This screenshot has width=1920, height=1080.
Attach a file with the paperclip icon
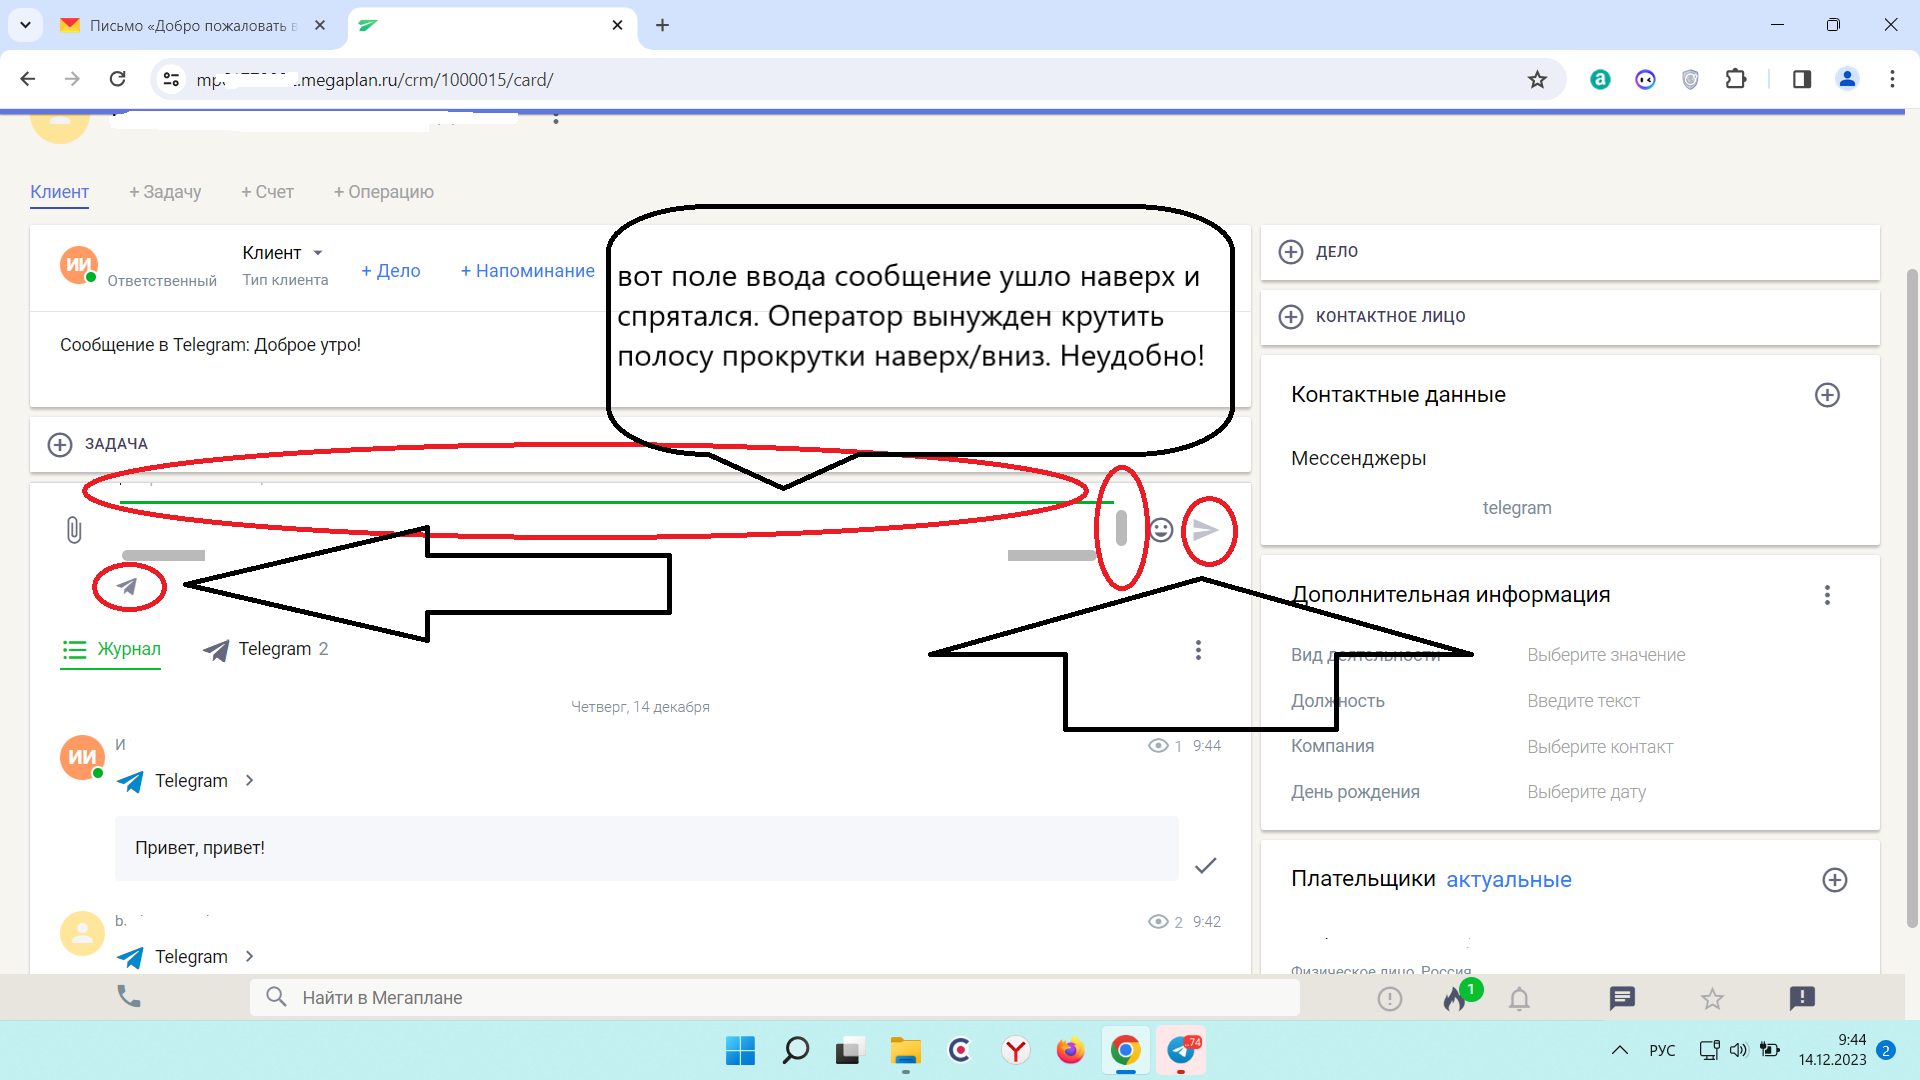[x=74, y=530]
